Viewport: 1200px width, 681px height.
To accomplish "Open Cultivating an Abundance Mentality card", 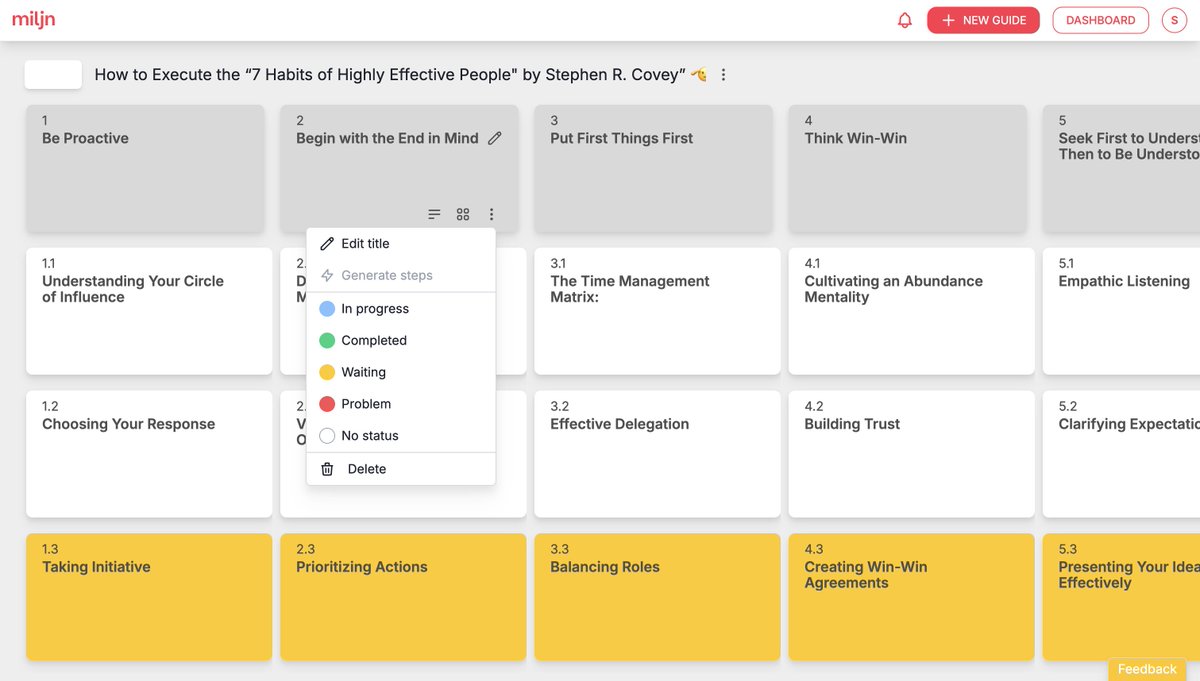I will (x=911, y=311).
